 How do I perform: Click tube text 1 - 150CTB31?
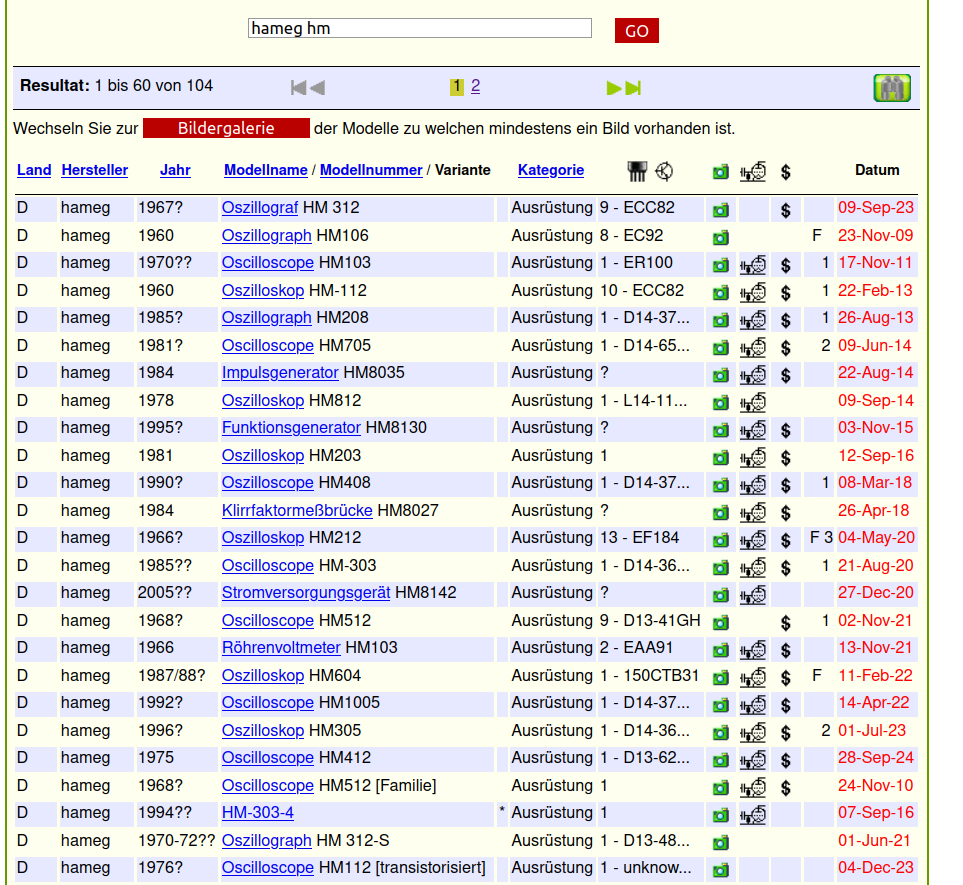(650, 676)
